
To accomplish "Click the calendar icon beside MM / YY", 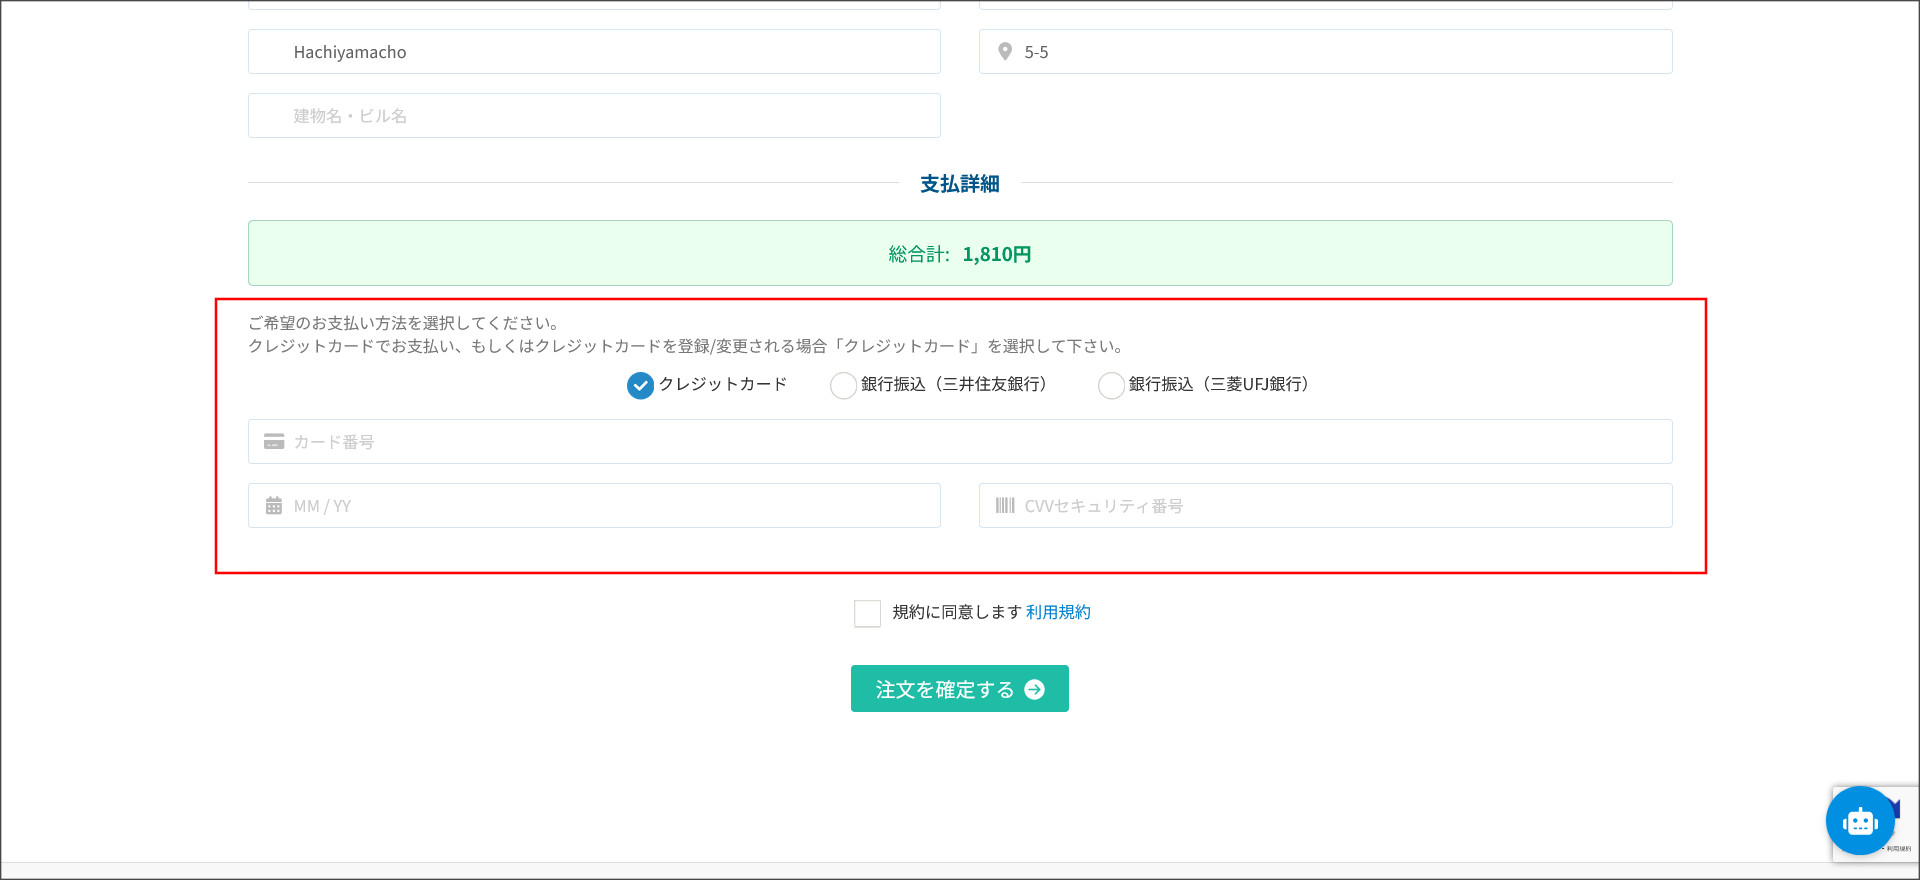I will point(273,506).
